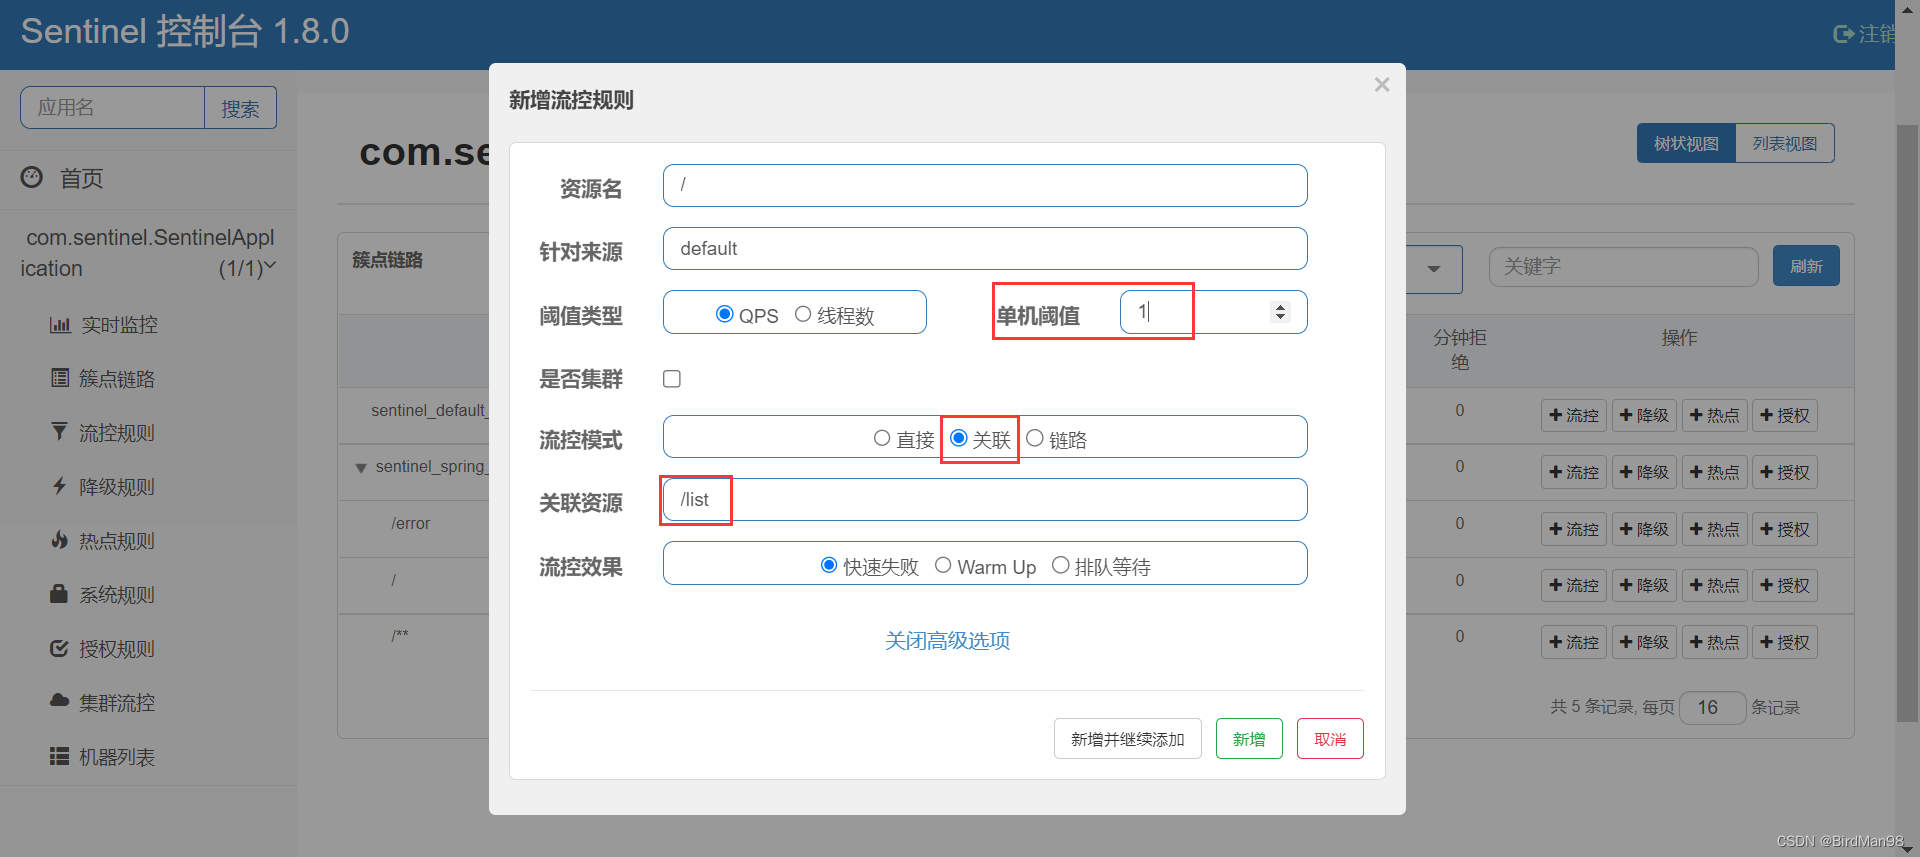Click the flame icon for 热点规则
This screenshot has height=857, width=1920.
click(60, 540)
